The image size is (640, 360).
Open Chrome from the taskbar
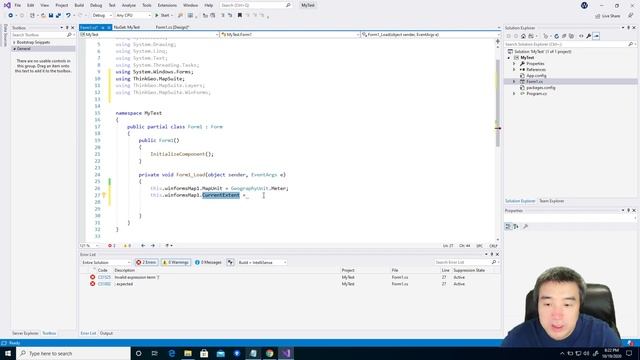(x=269, y=353)
